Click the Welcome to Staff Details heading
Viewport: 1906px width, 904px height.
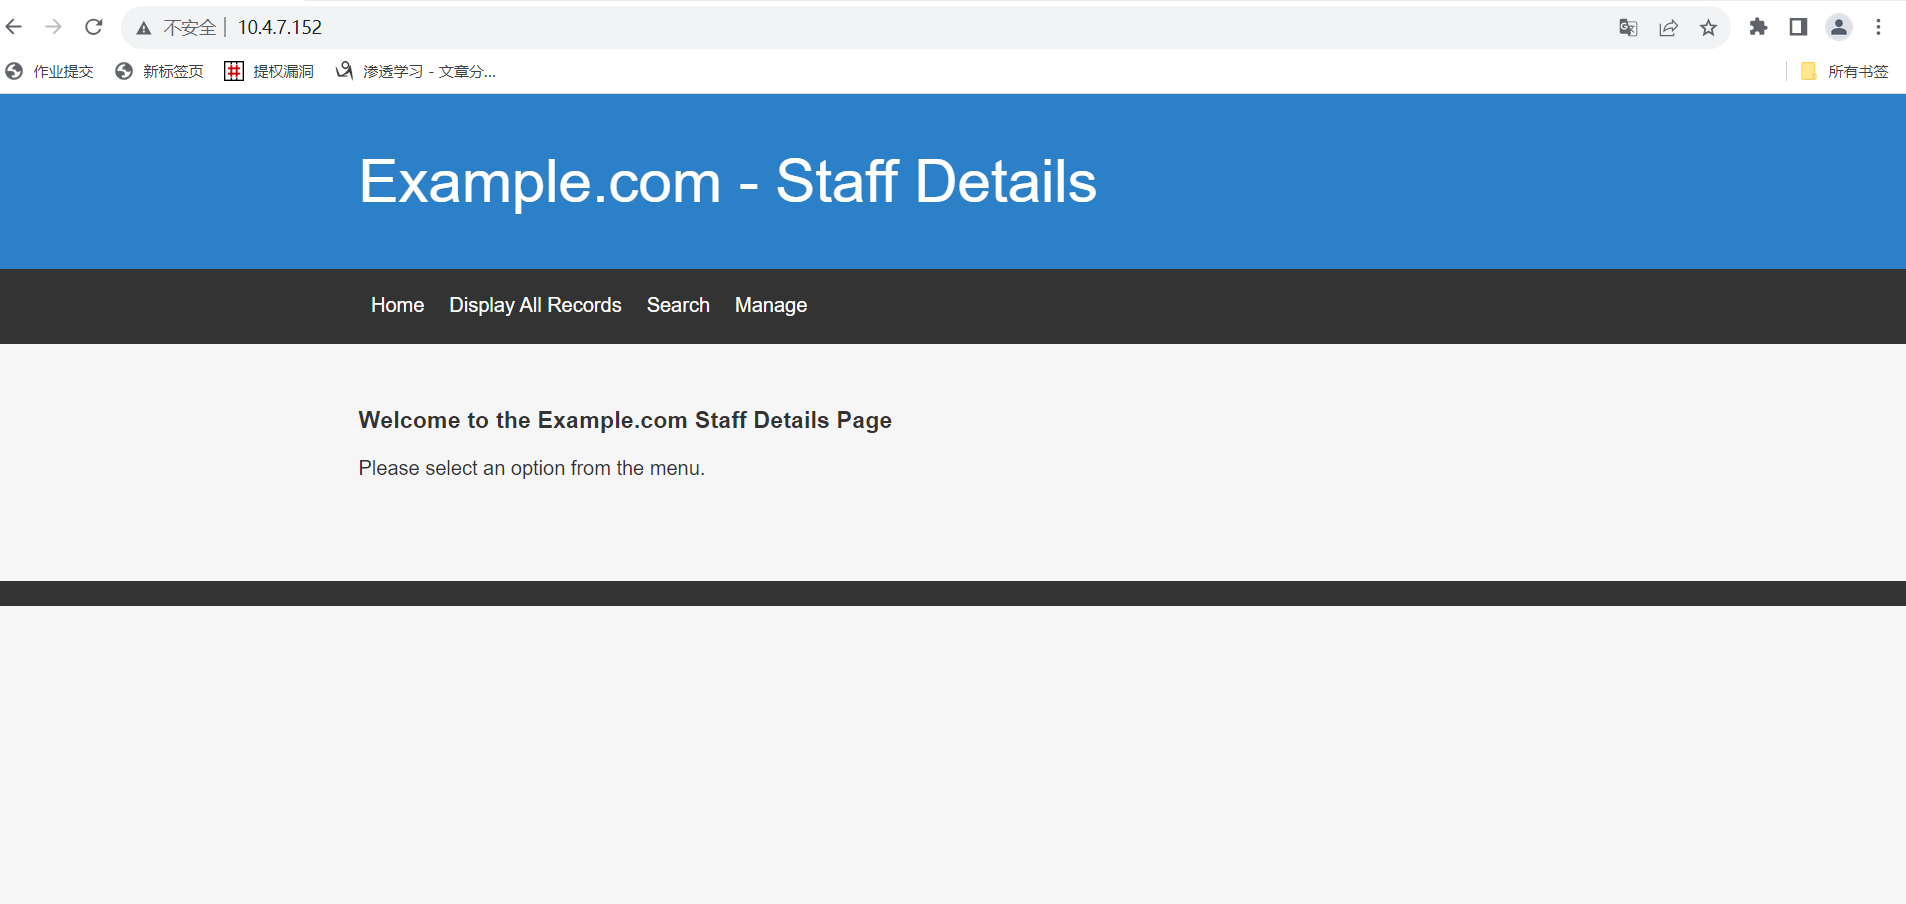tap(625, 420)
